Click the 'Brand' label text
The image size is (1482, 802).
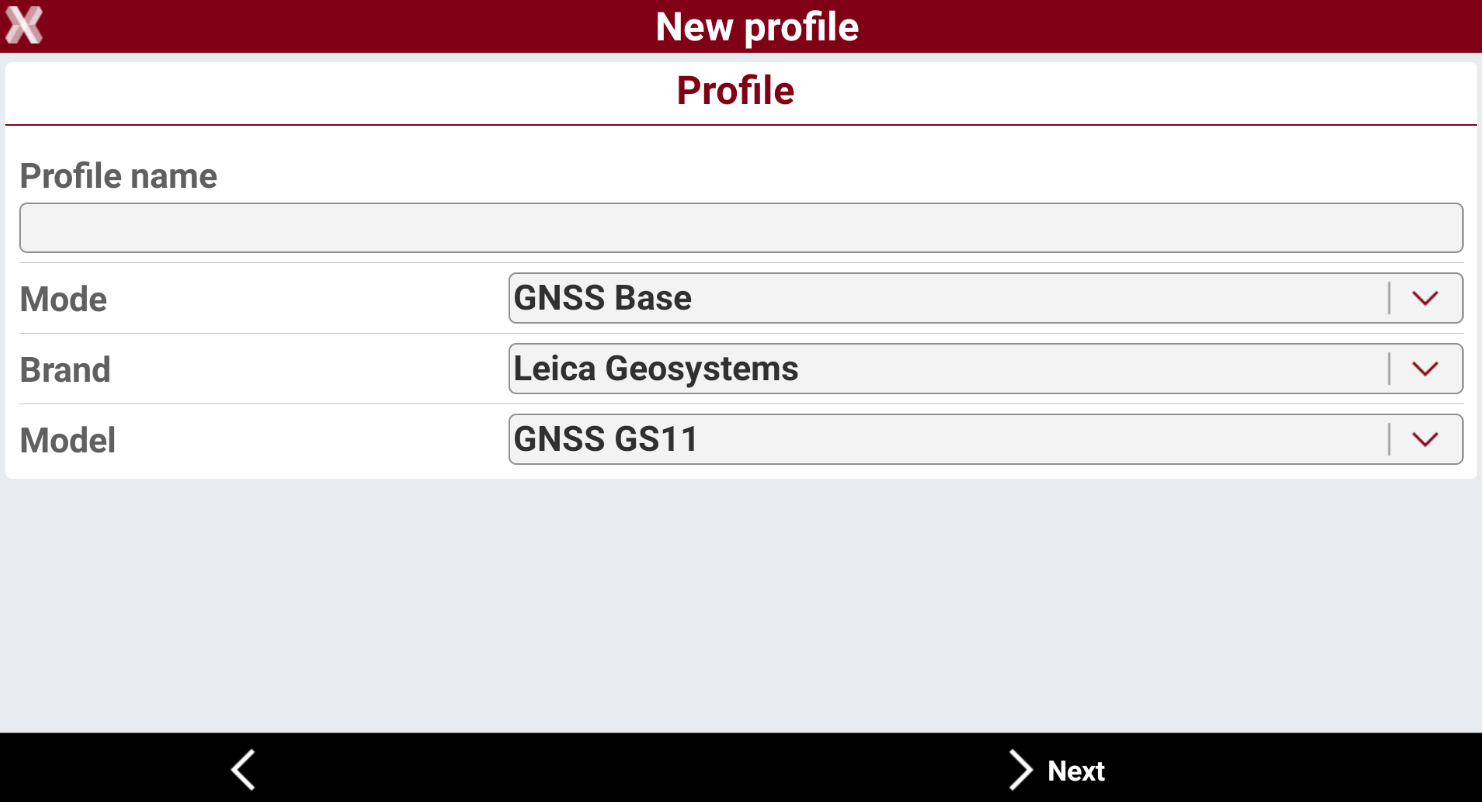pyautogui.click(x=66, y=370)
